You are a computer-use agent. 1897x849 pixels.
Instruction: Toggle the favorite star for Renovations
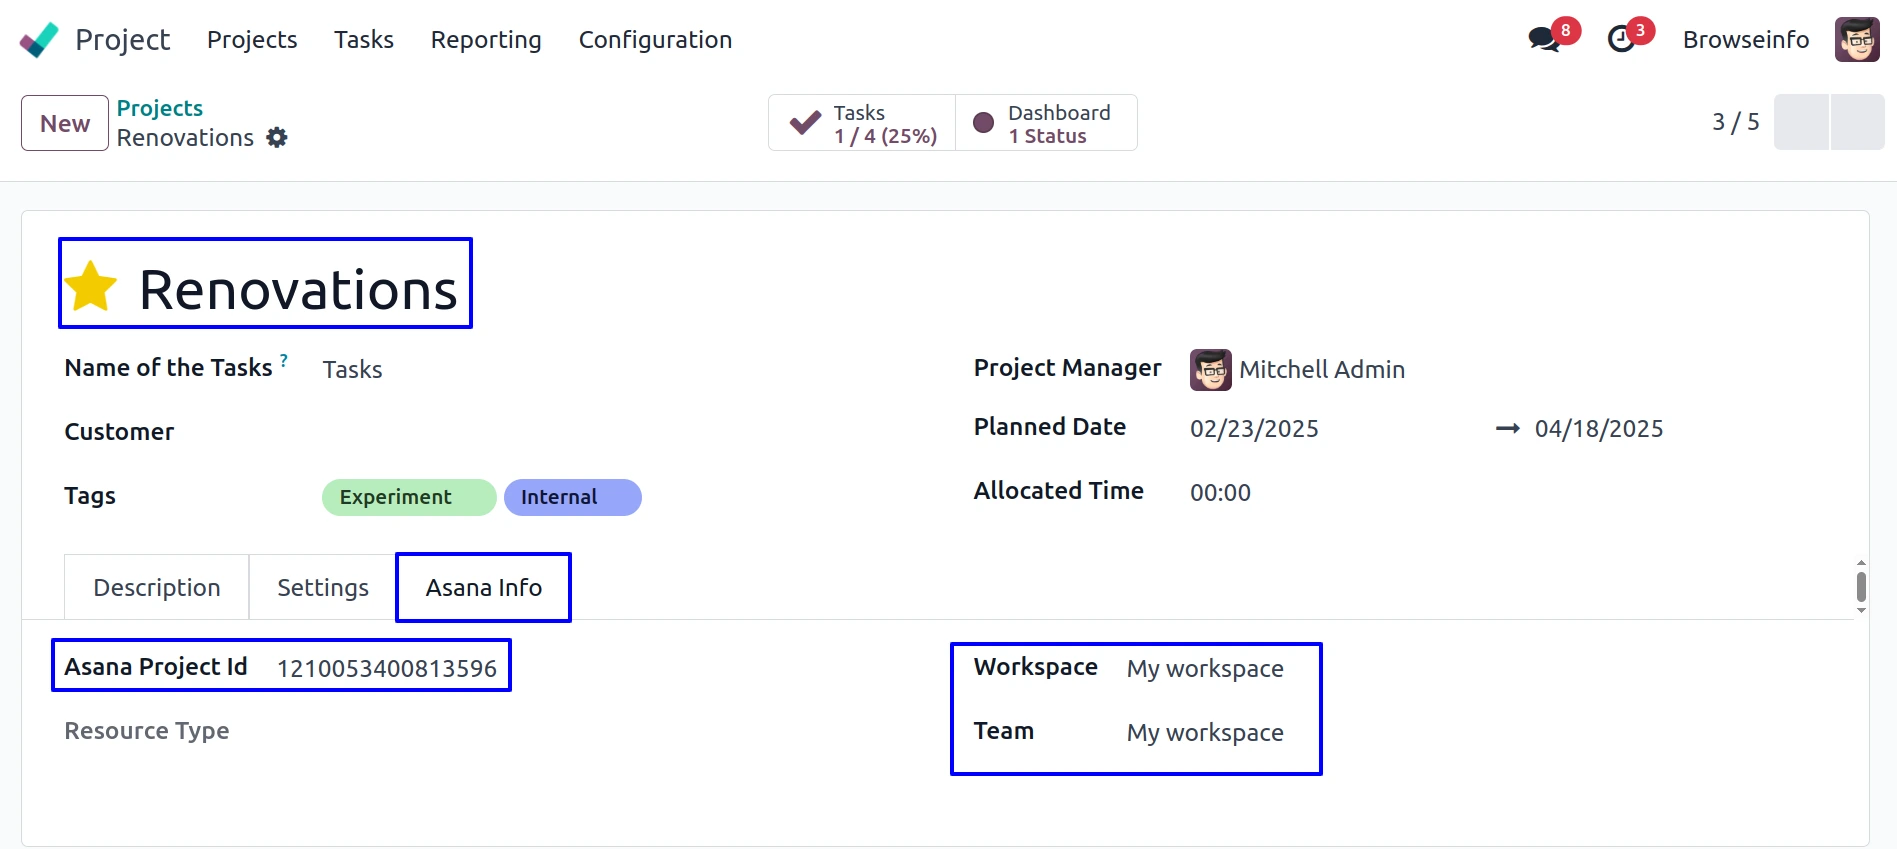click(x=91, y=287)
